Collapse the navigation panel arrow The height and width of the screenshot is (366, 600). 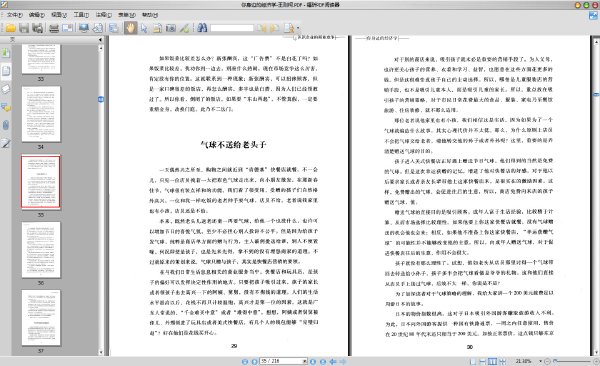click(x=100, y=39)
